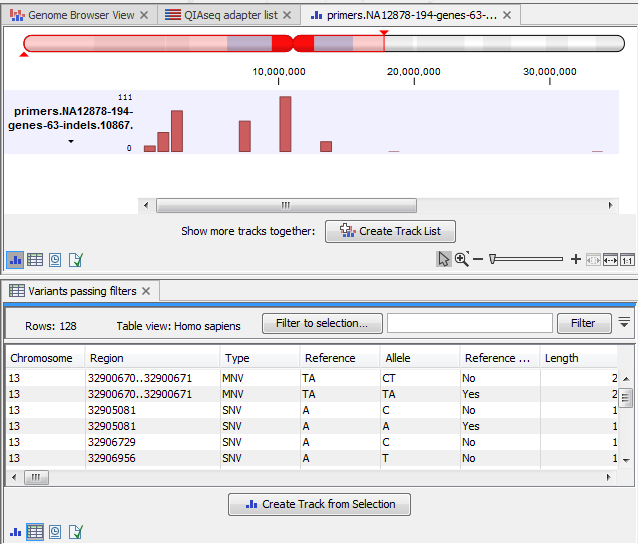The image size is (638, 544).
Task: Toggle table view in lower panel
Action: tap(35, 531)
